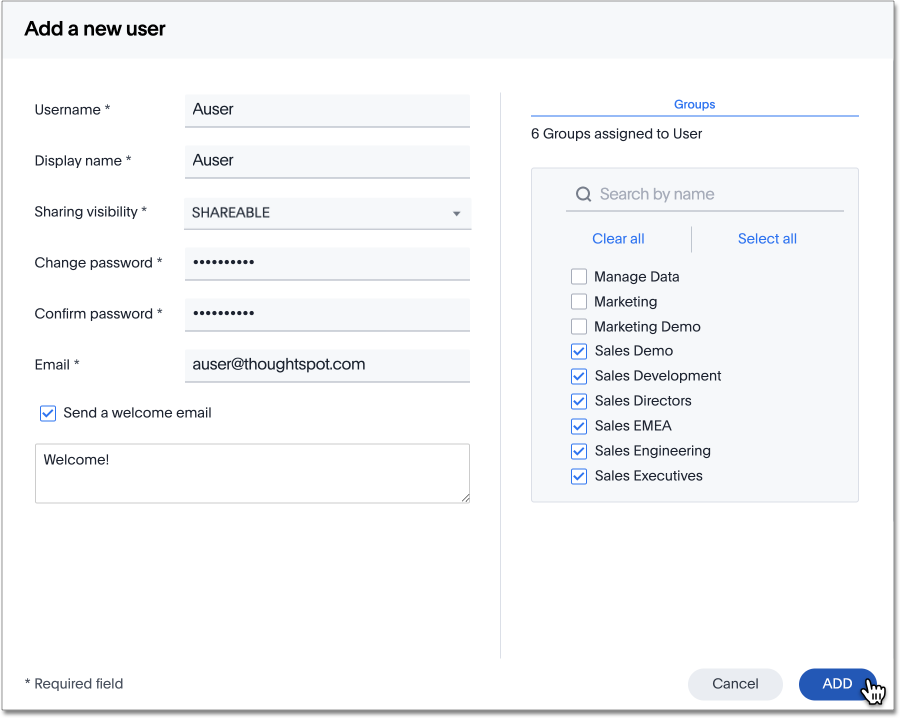Check the Manage Data group checkbox

point(579,277)
